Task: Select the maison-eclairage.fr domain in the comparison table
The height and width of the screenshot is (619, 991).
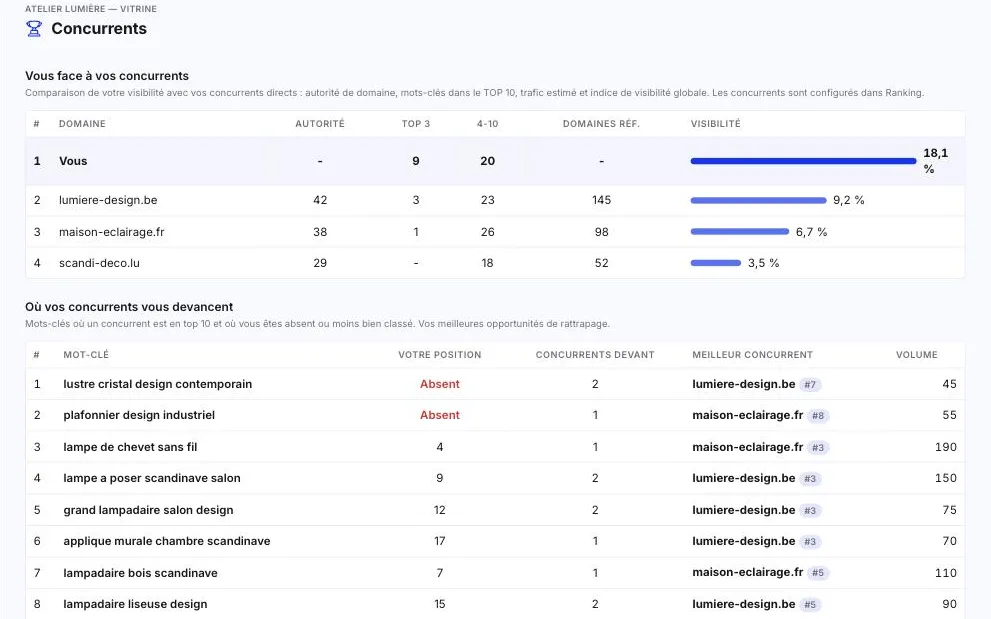Action: [111, 232]
